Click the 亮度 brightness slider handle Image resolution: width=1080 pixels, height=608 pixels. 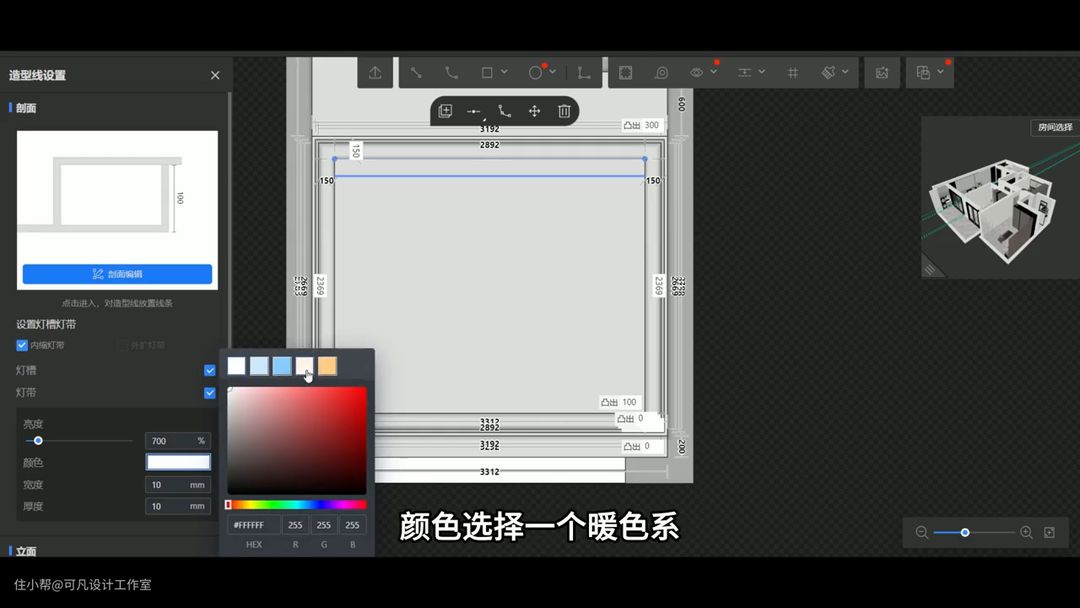[x=38, y=441]
